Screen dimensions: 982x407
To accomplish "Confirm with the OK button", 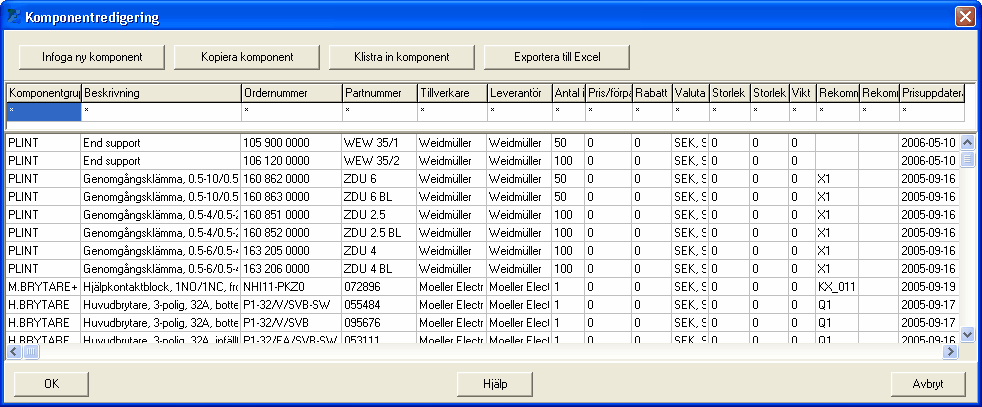I will (x=51, y=384).
